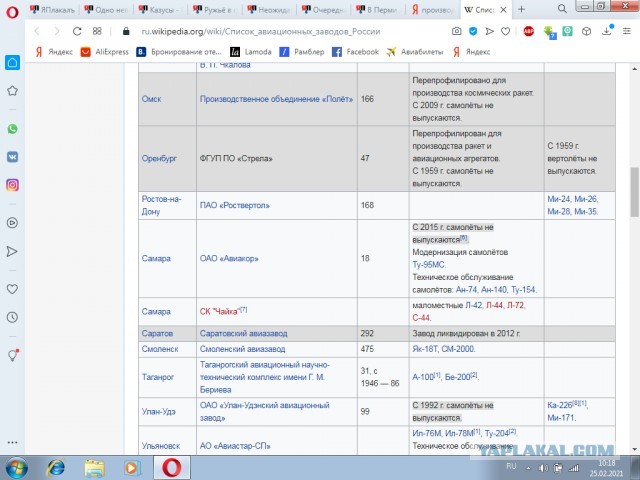
Task: Launch Internet Explorer from the taskbar
Action: pyautogui.click(x=56, y=468)
